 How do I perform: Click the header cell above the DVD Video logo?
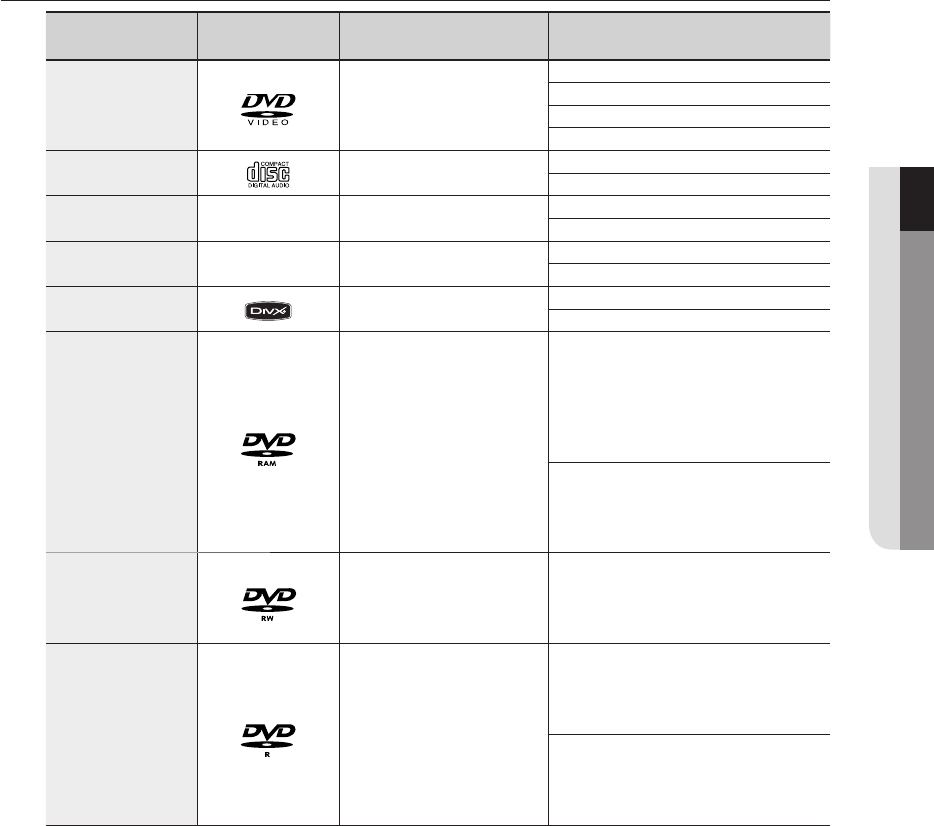268,37
